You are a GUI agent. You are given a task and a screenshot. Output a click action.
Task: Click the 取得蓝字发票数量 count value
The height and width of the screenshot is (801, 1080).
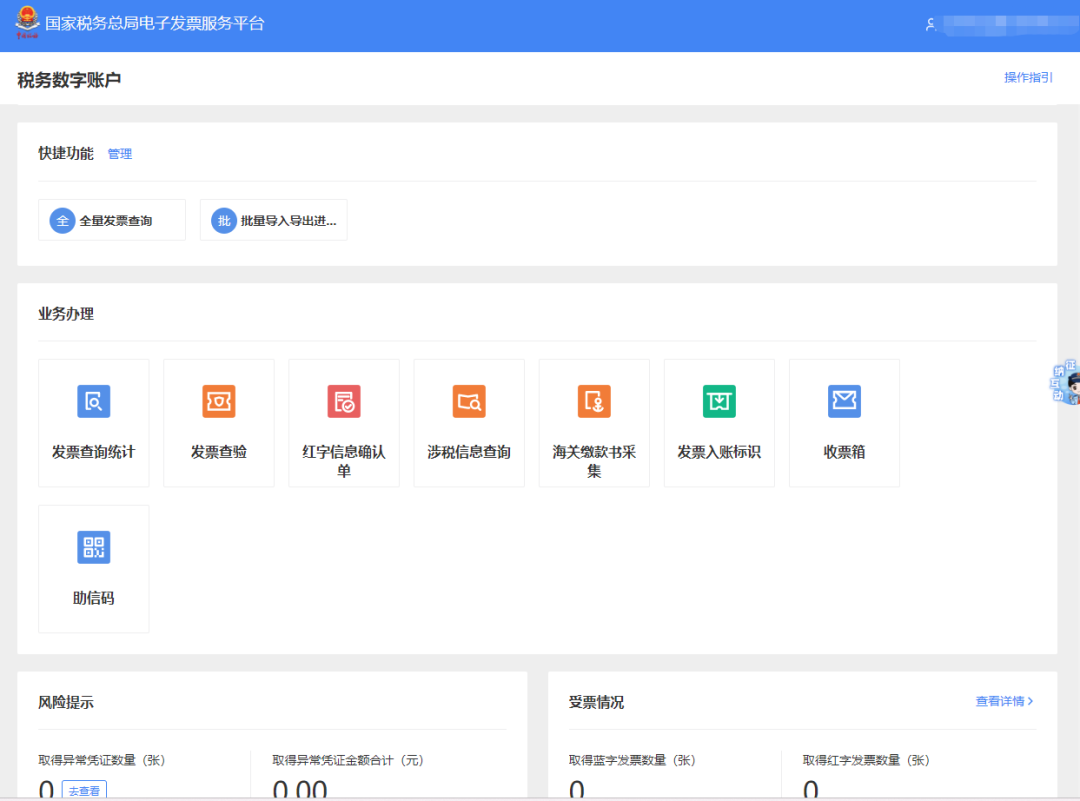[577, 790]
